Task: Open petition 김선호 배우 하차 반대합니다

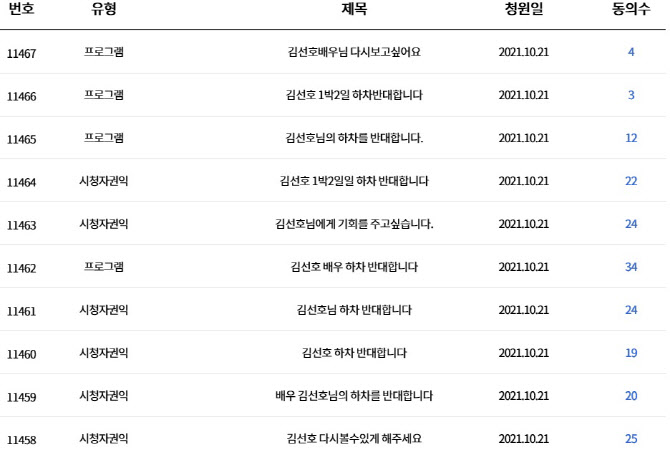Action: [354, 267]
